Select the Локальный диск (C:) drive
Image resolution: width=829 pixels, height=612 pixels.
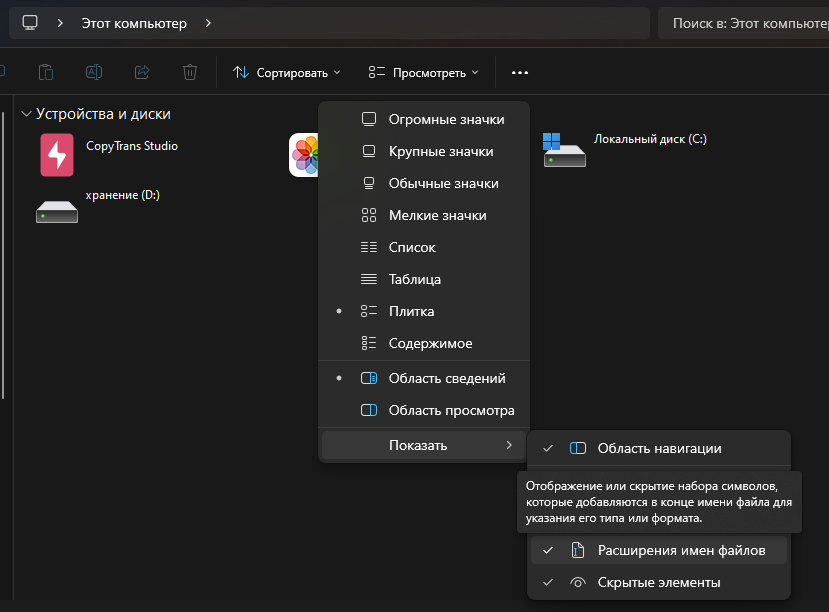[564, 150]
